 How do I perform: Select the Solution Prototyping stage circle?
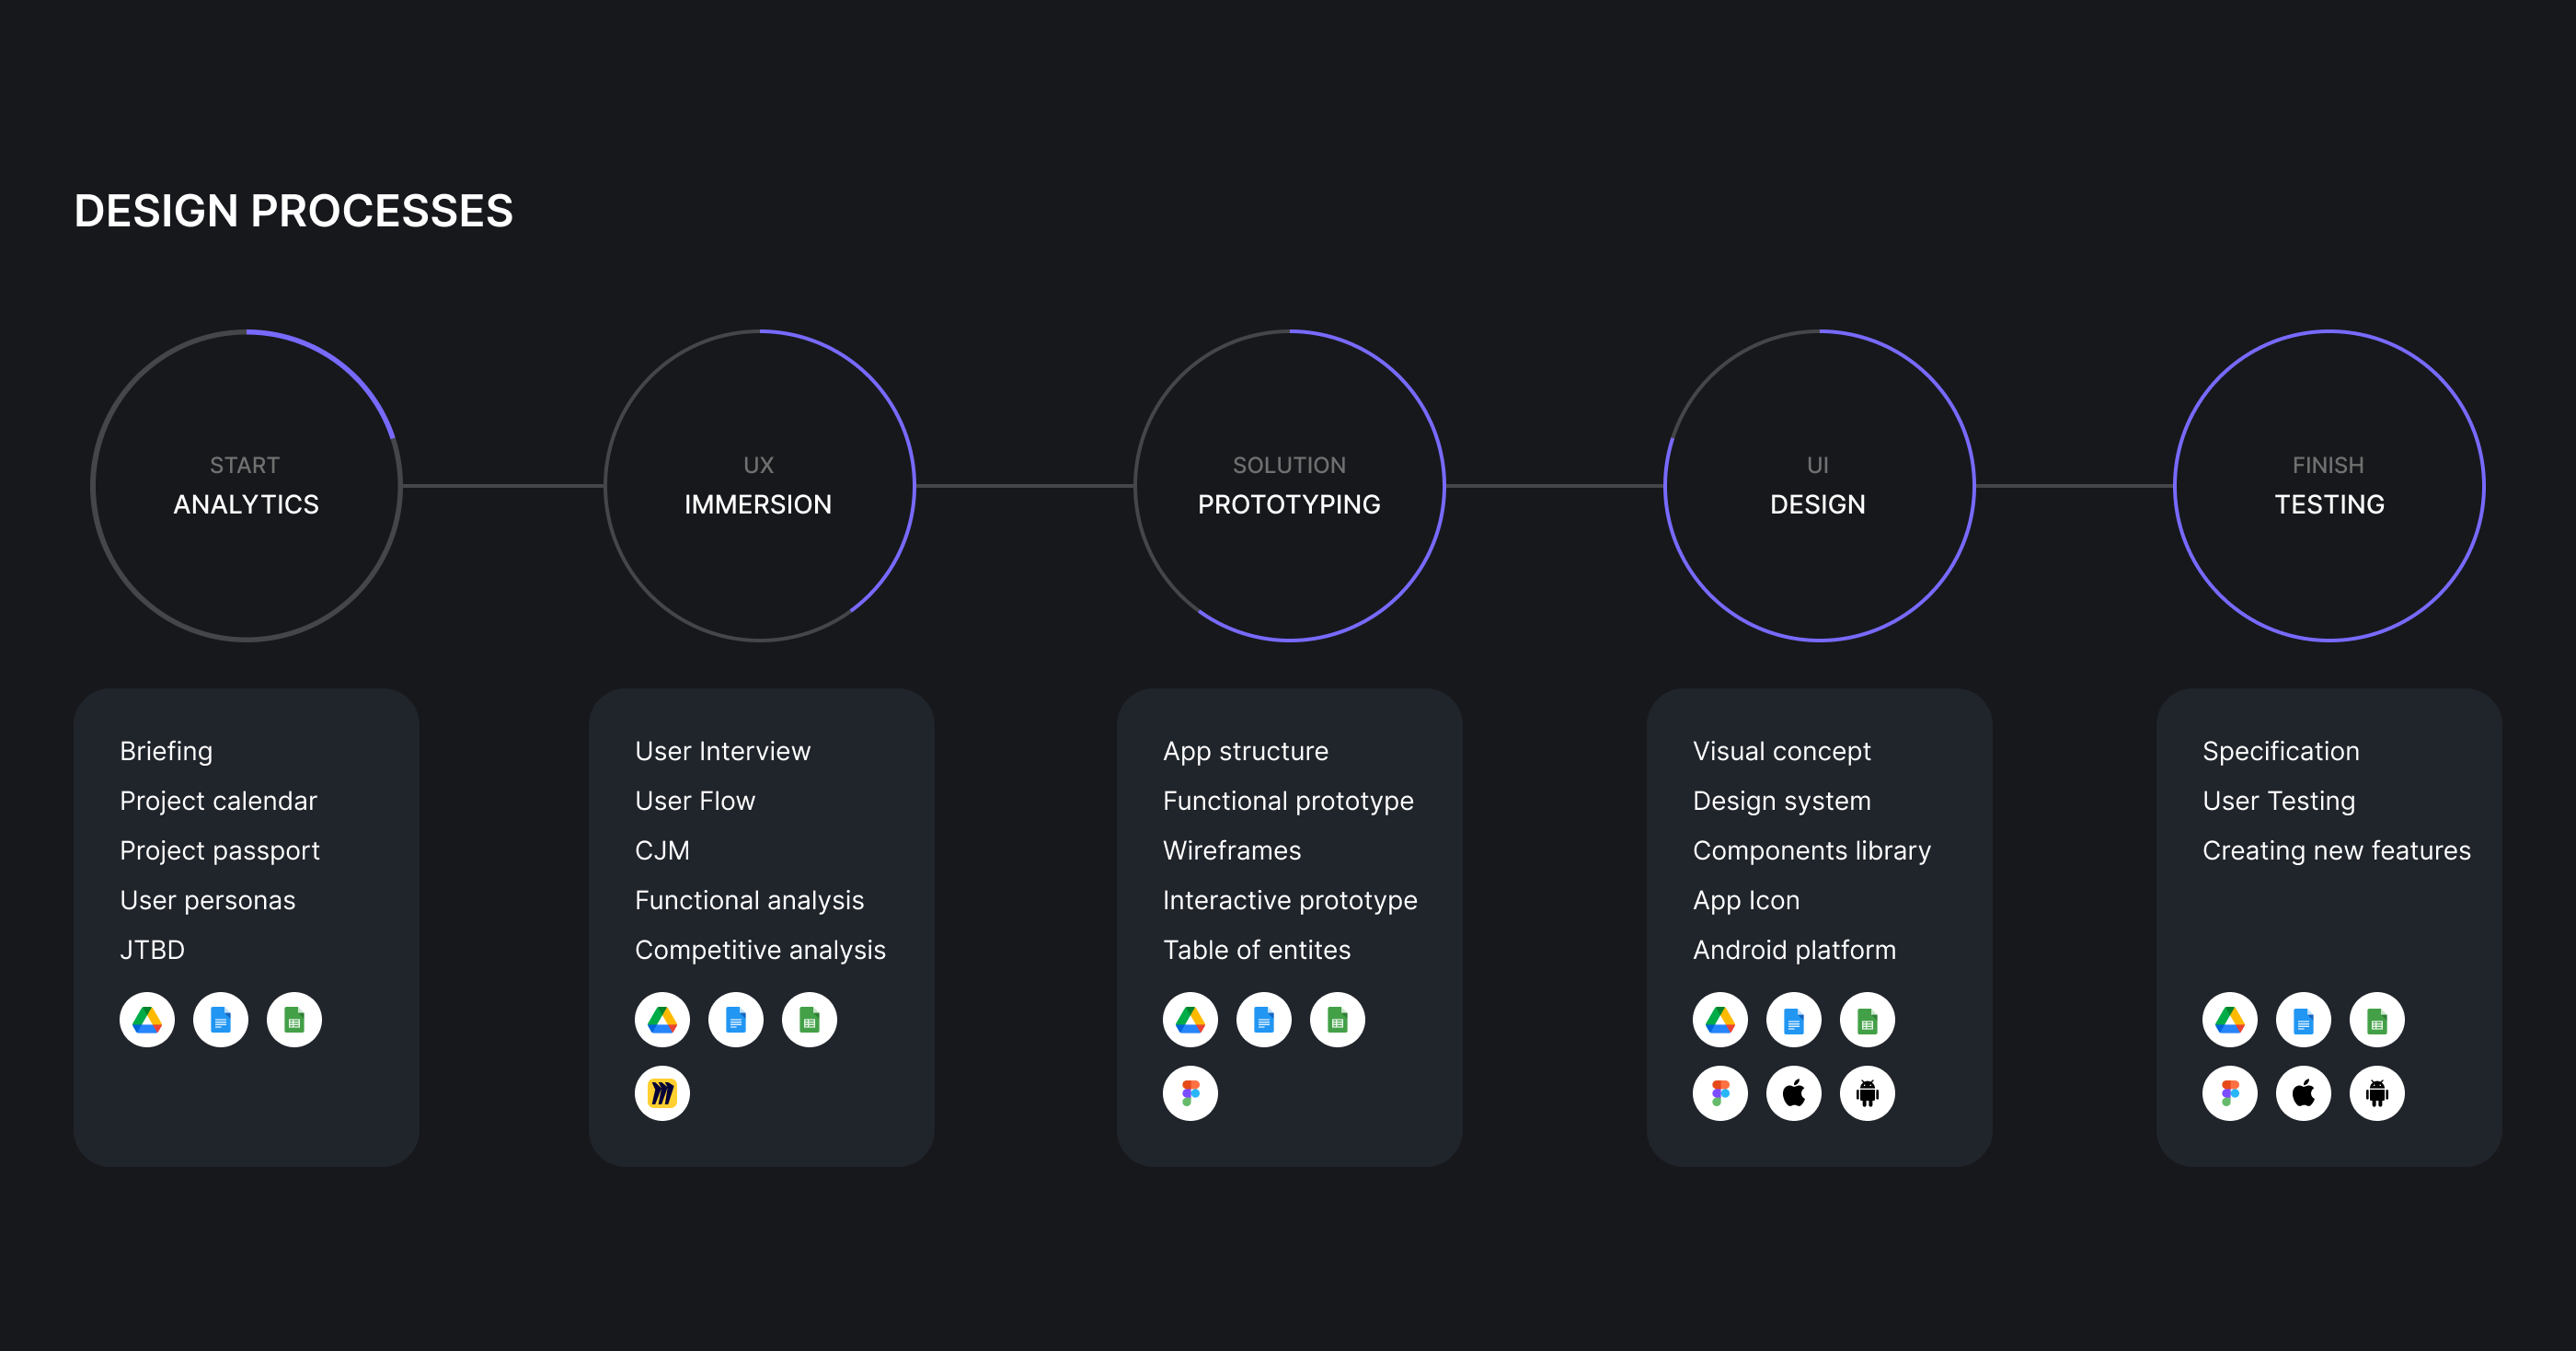[1289, 486]
